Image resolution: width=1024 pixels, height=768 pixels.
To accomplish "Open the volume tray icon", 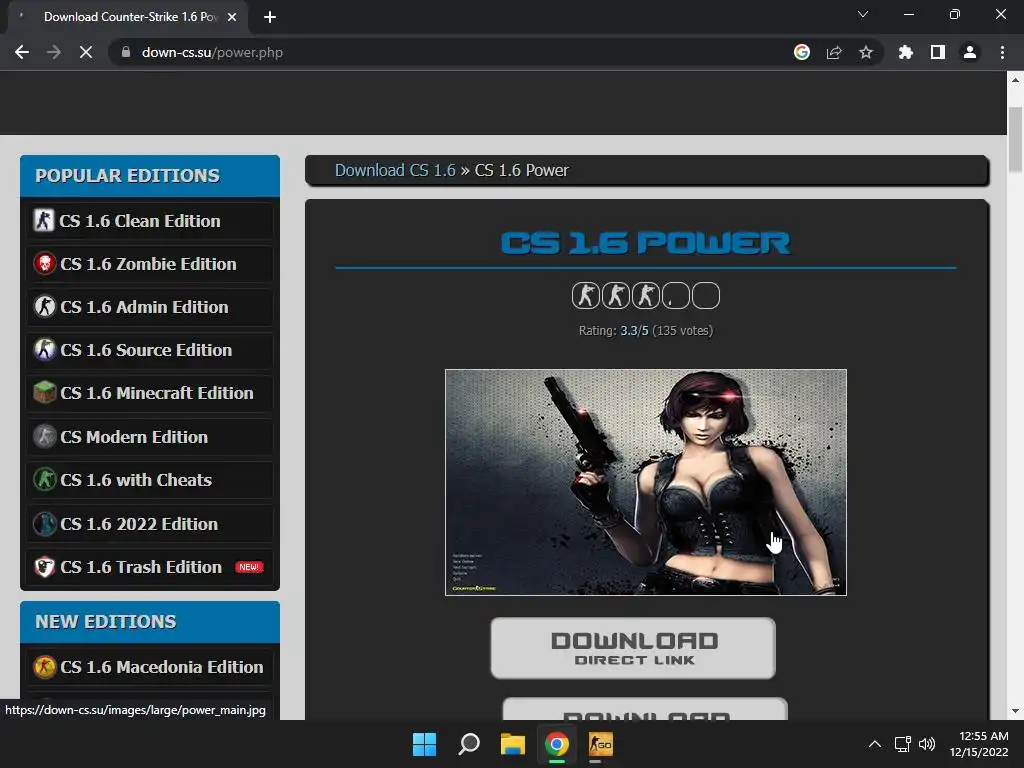I will click(927, 744).
